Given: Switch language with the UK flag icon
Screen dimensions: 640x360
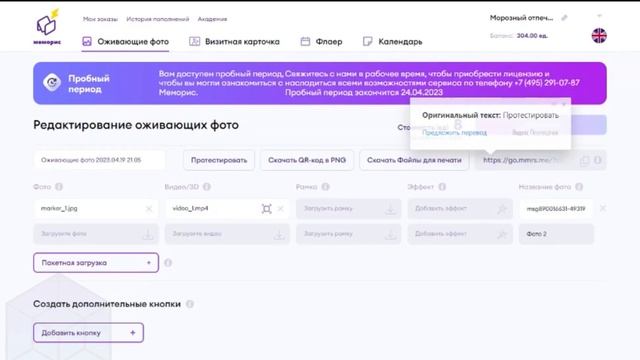Looking at the screenshot, I should click(599, 36).
